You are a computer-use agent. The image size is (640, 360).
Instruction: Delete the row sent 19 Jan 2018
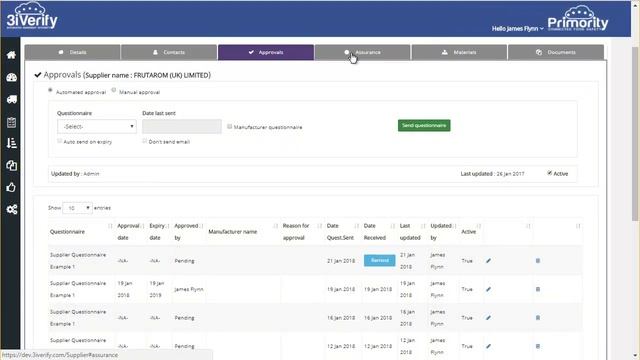538,289
